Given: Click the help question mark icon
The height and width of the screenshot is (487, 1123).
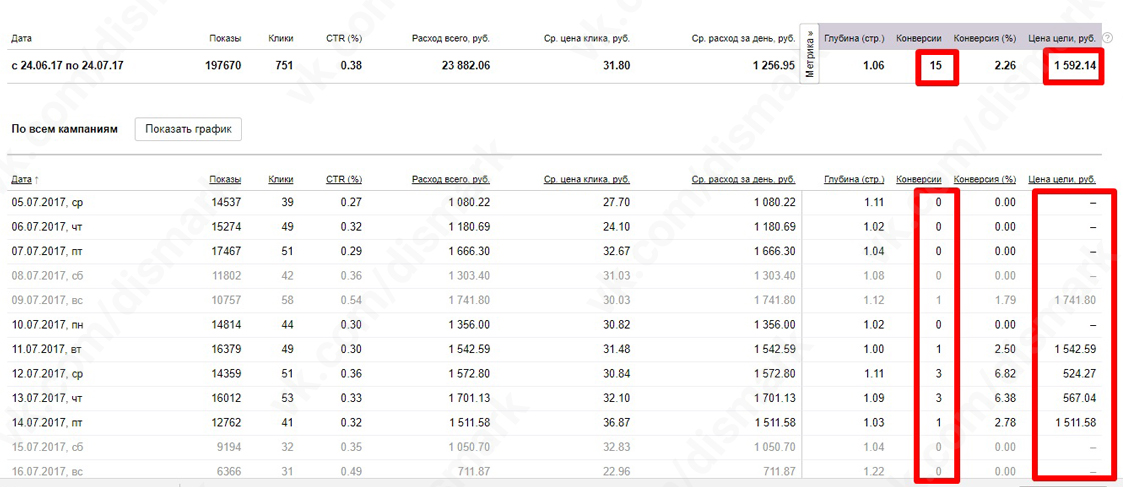Looking at the screenshot, I should pyautogui.click(x=1107, y=38).
